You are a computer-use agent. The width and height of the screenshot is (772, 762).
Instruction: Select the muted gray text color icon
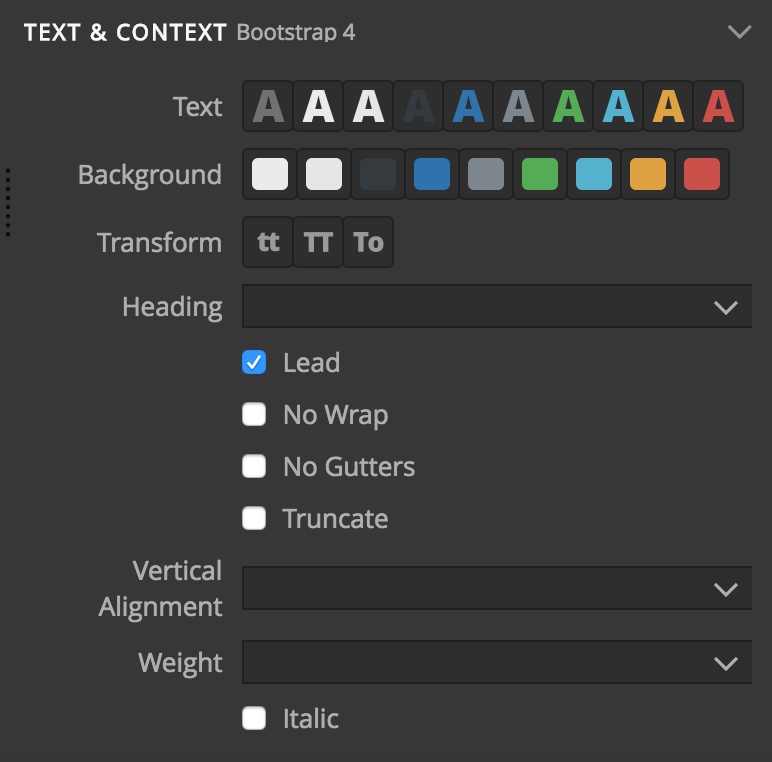[x=268, y=106]
